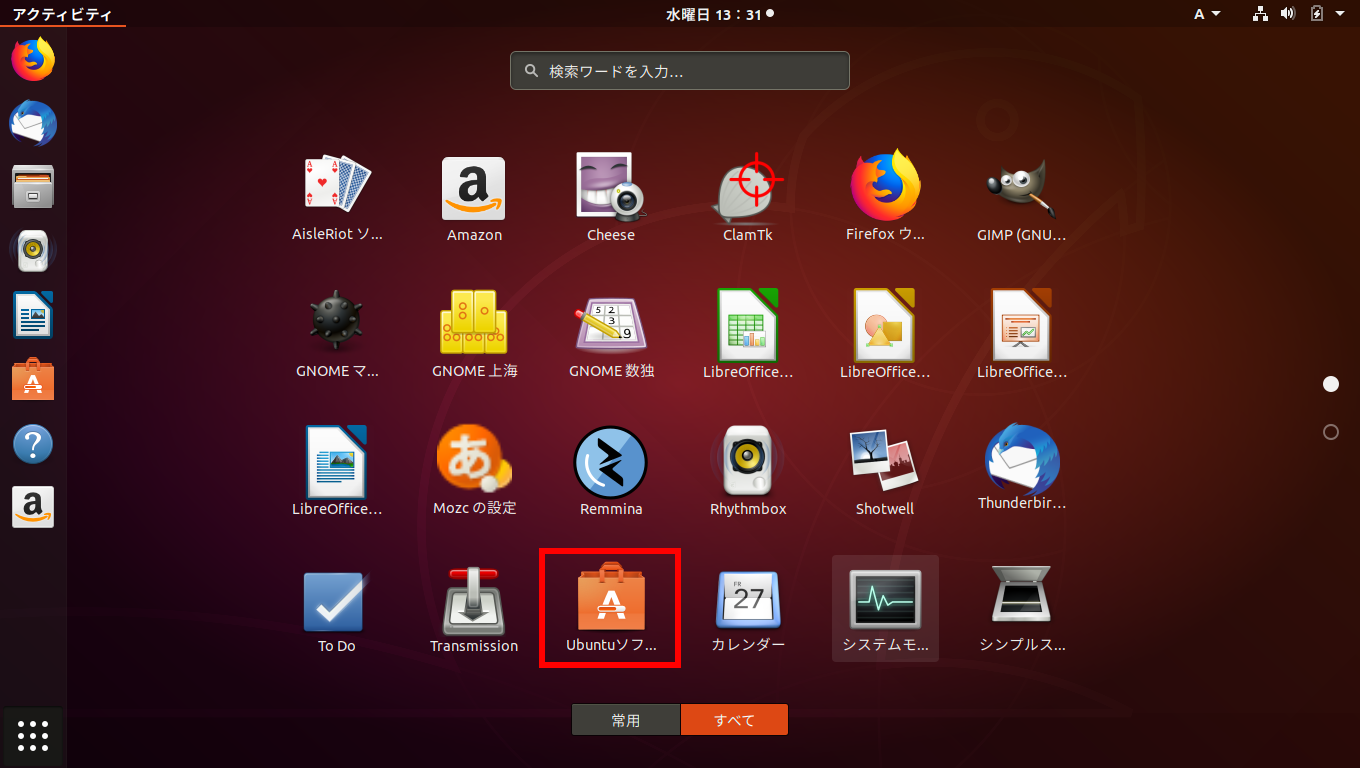Screen dimensions: 1360x768
Task: Switch to the 常用 frequent apps view
Action: click(626, 720)
